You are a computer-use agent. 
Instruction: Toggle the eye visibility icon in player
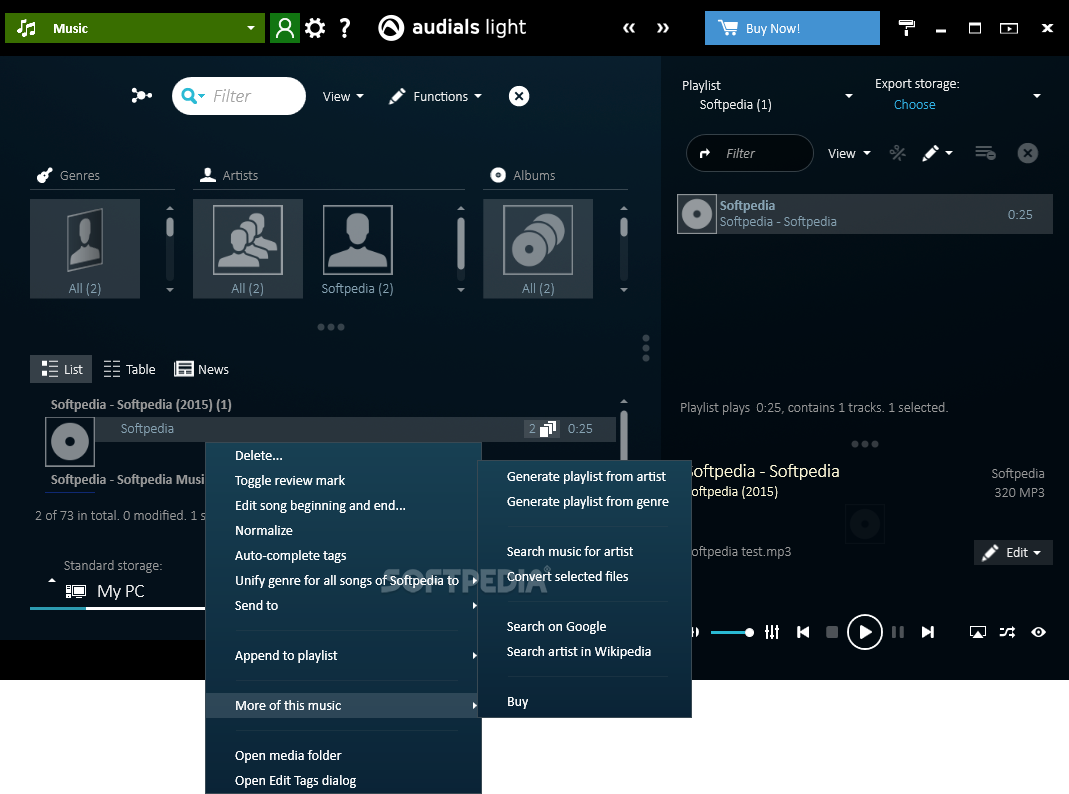pyautogui.click(x=1038, y=632)
